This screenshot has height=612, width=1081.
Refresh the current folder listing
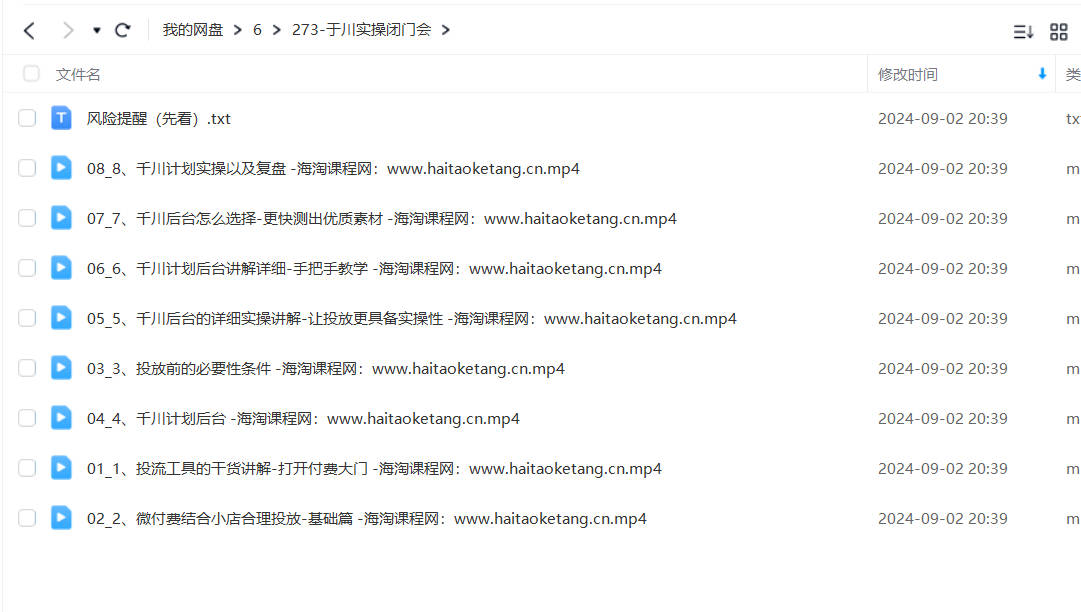tap(123, 30)
